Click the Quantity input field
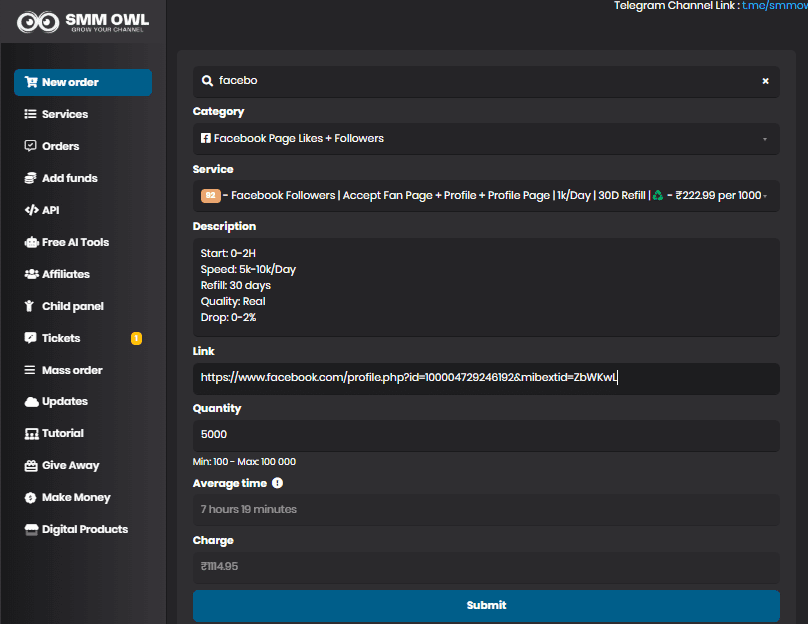808x624 pixels. [x=485, y=436]
